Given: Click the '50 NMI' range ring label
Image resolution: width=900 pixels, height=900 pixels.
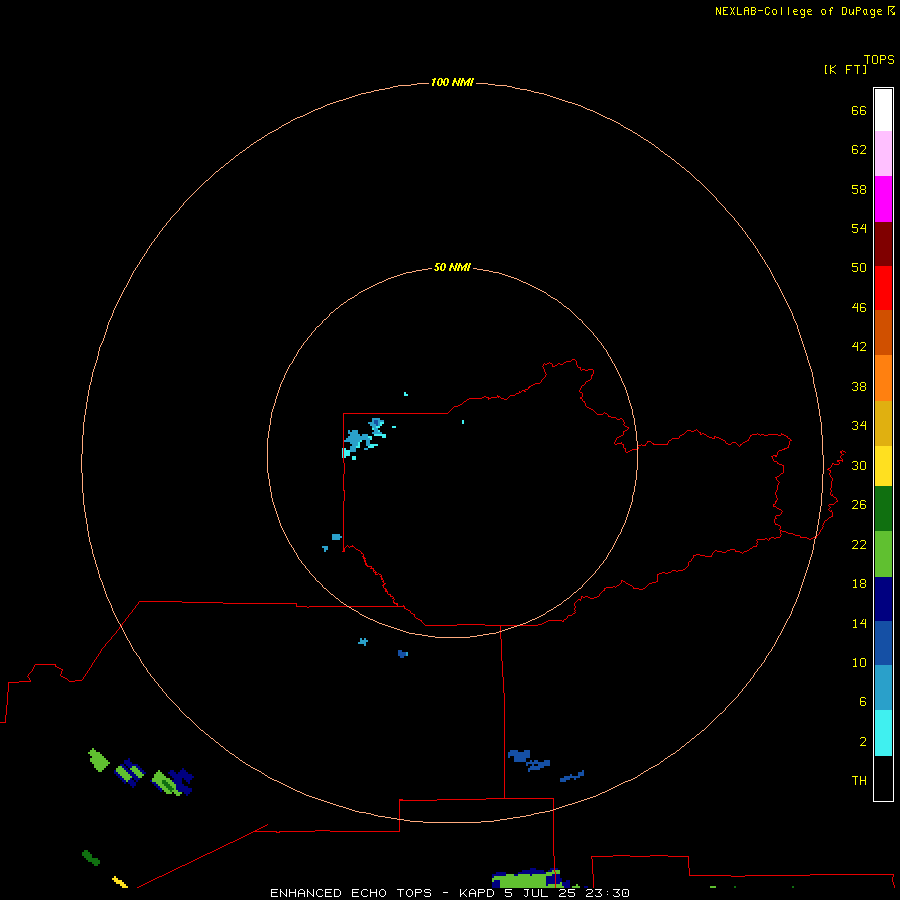Looking at the screenshot, I should (452, 267).
